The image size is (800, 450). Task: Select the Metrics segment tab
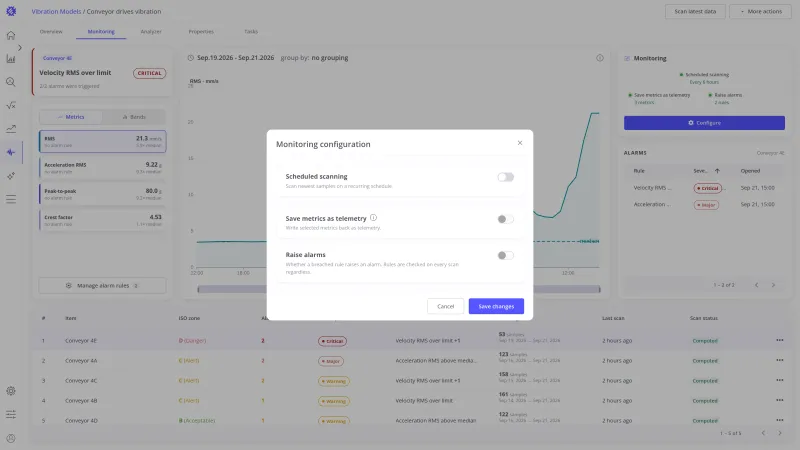pos(71,117)
